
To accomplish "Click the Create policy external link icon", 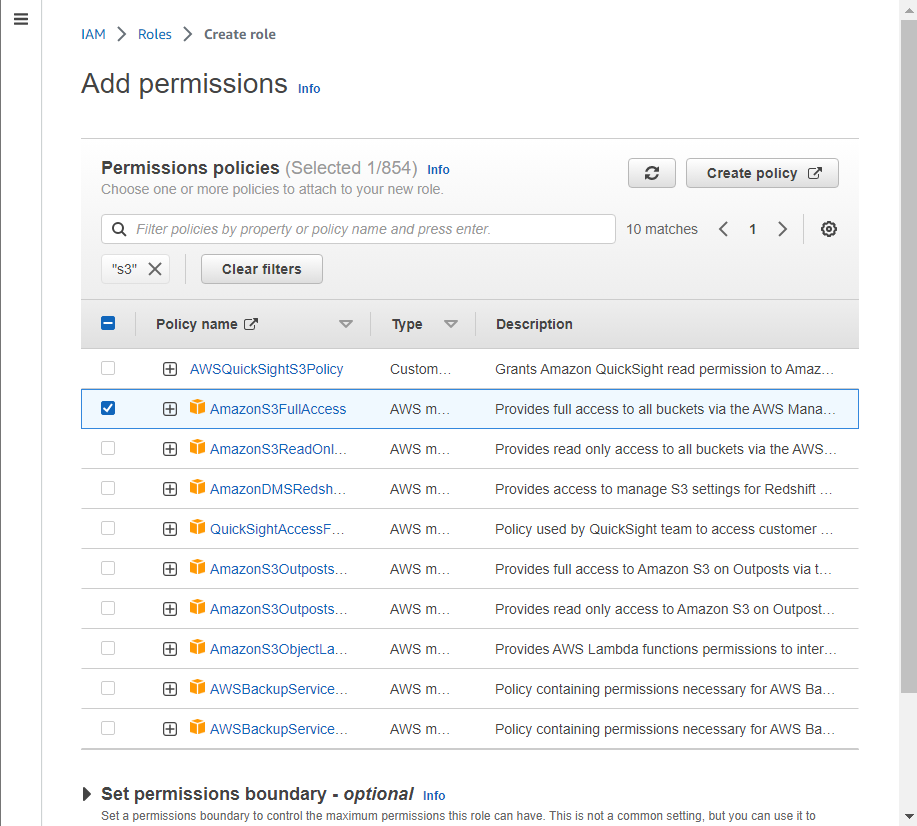I will tap(816, 172).
